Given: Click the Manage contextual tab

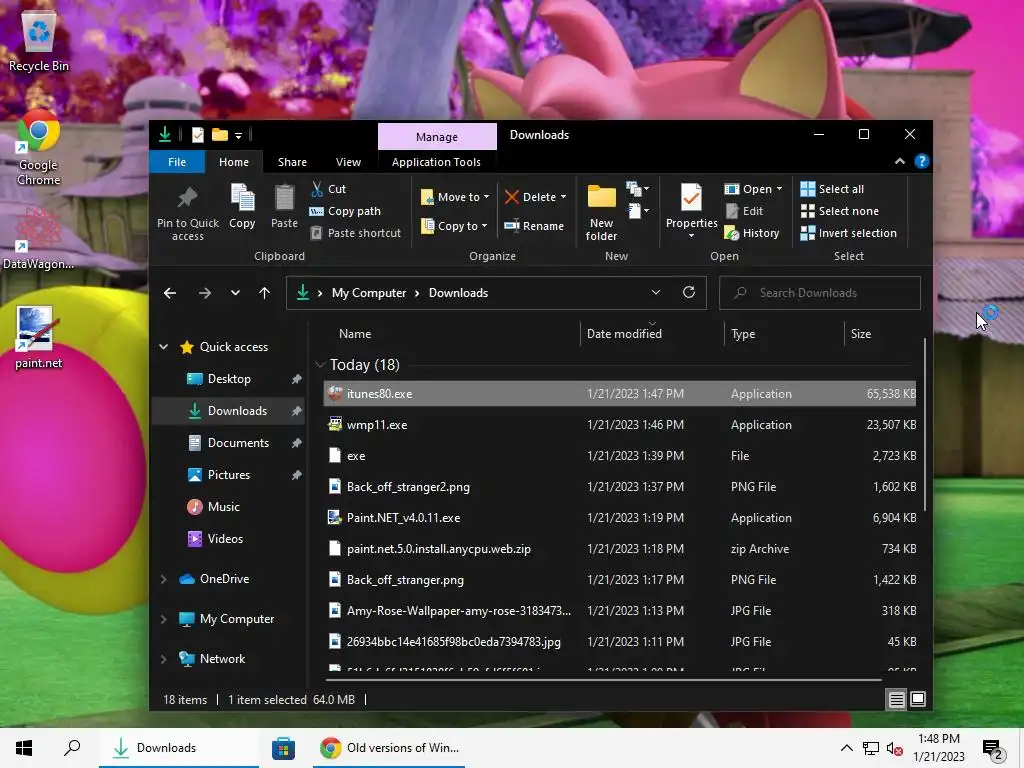Looking at the screenshot, I should click(x=437, y=137).
